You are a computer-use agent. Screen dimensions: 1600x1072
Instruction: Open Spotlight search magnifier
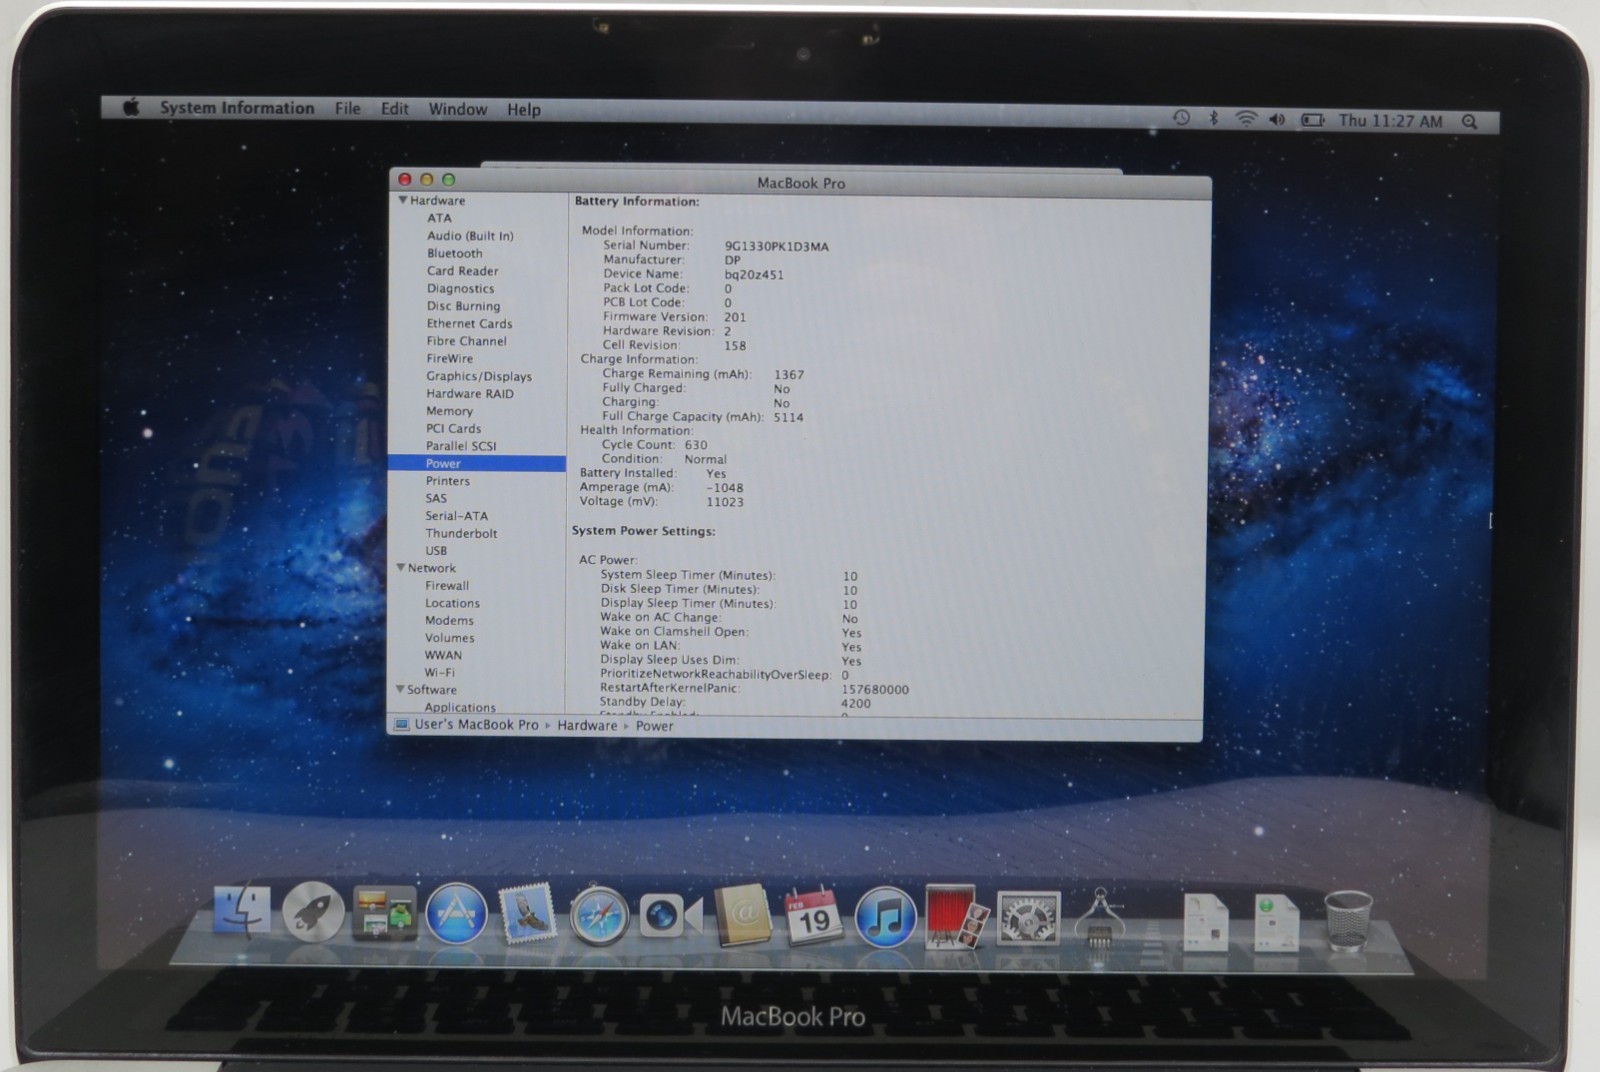[x=1469, y=121]
